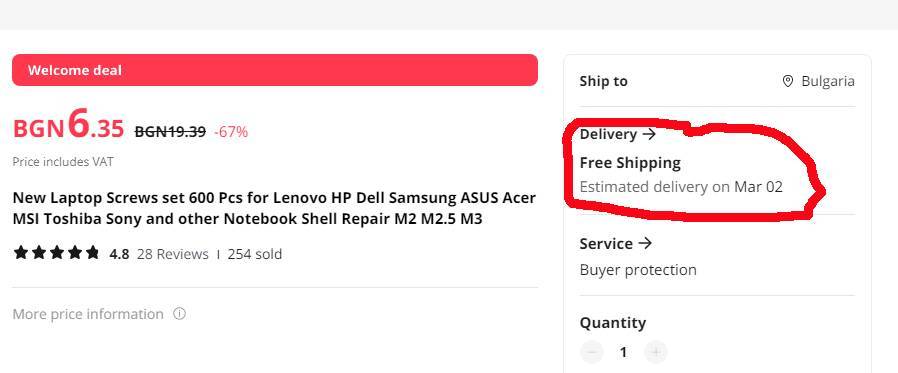Click the product title text

(274, 208)
